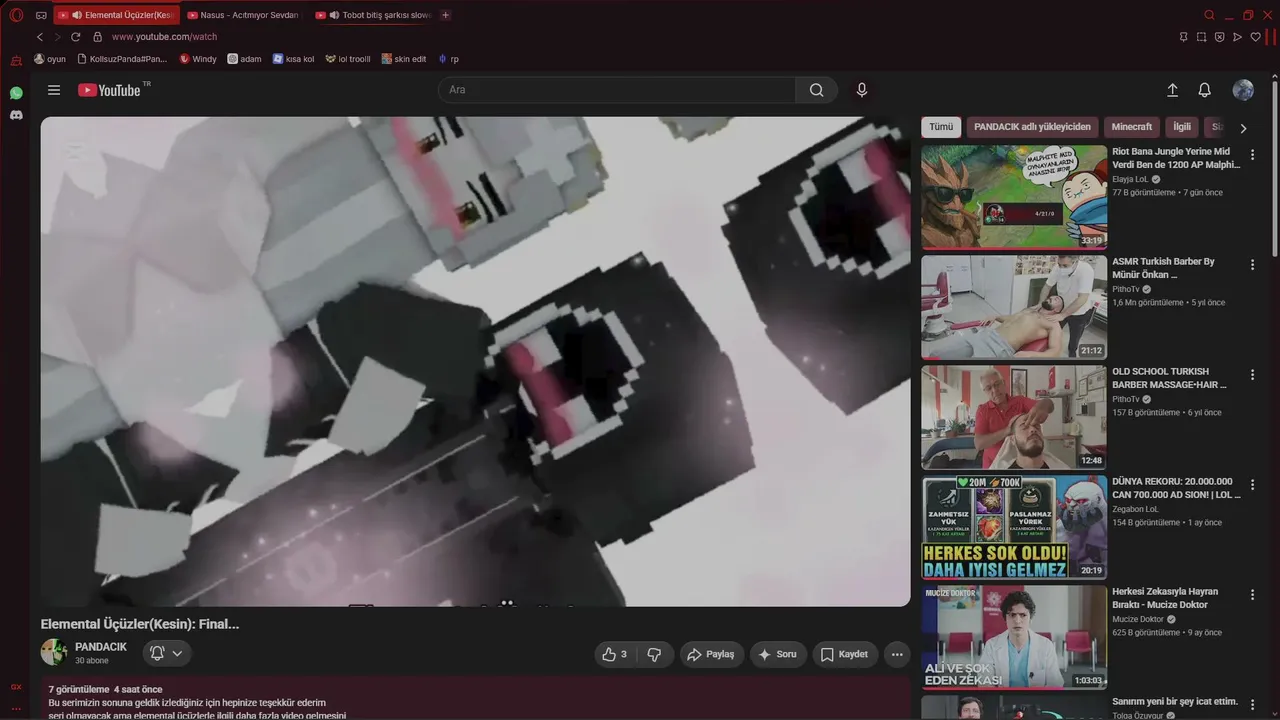Open WhatsApp in the Opera sidebar

[x=16, y=93]
